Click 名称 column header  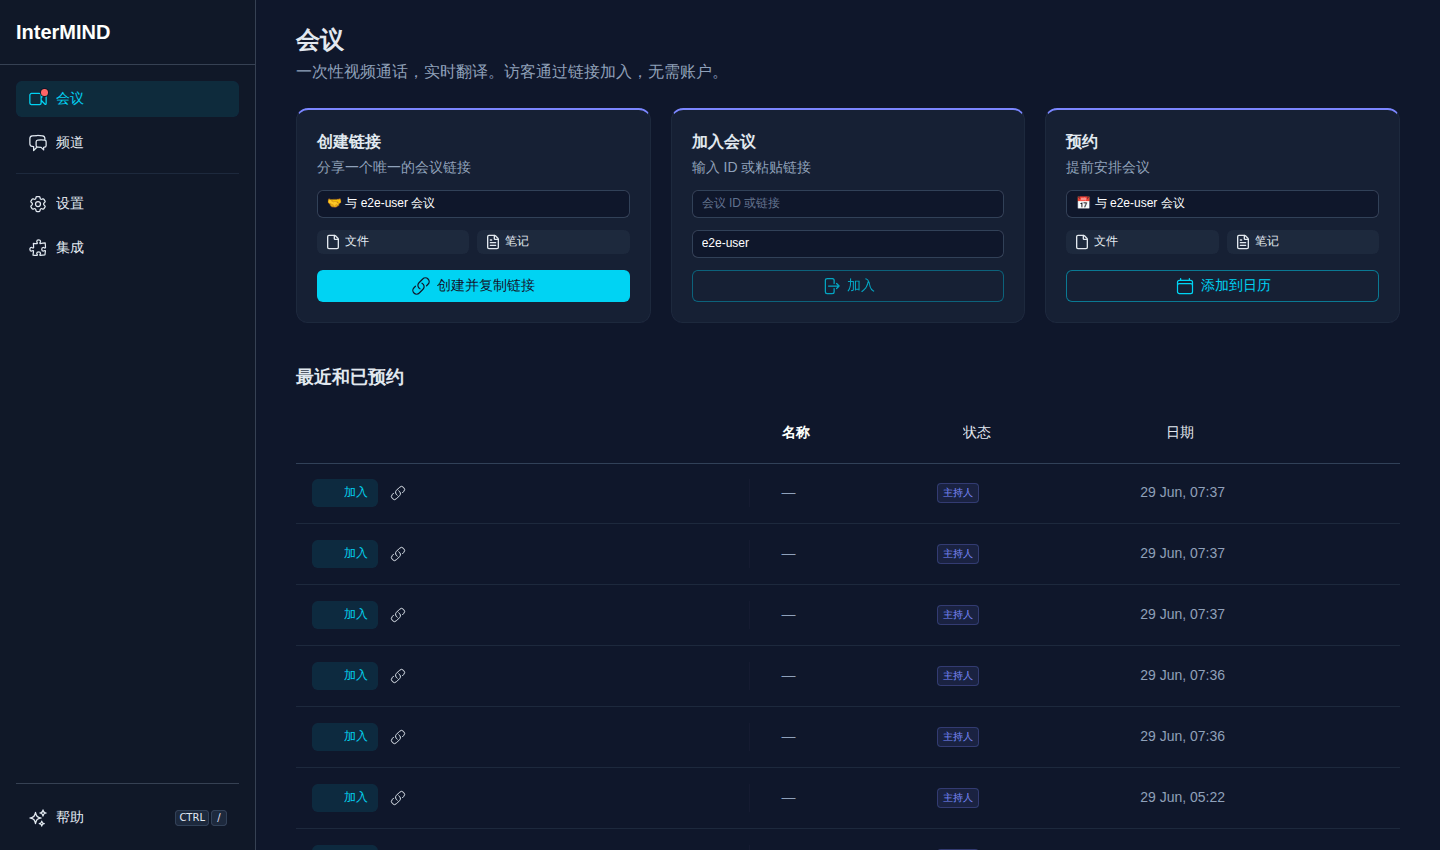796,433
